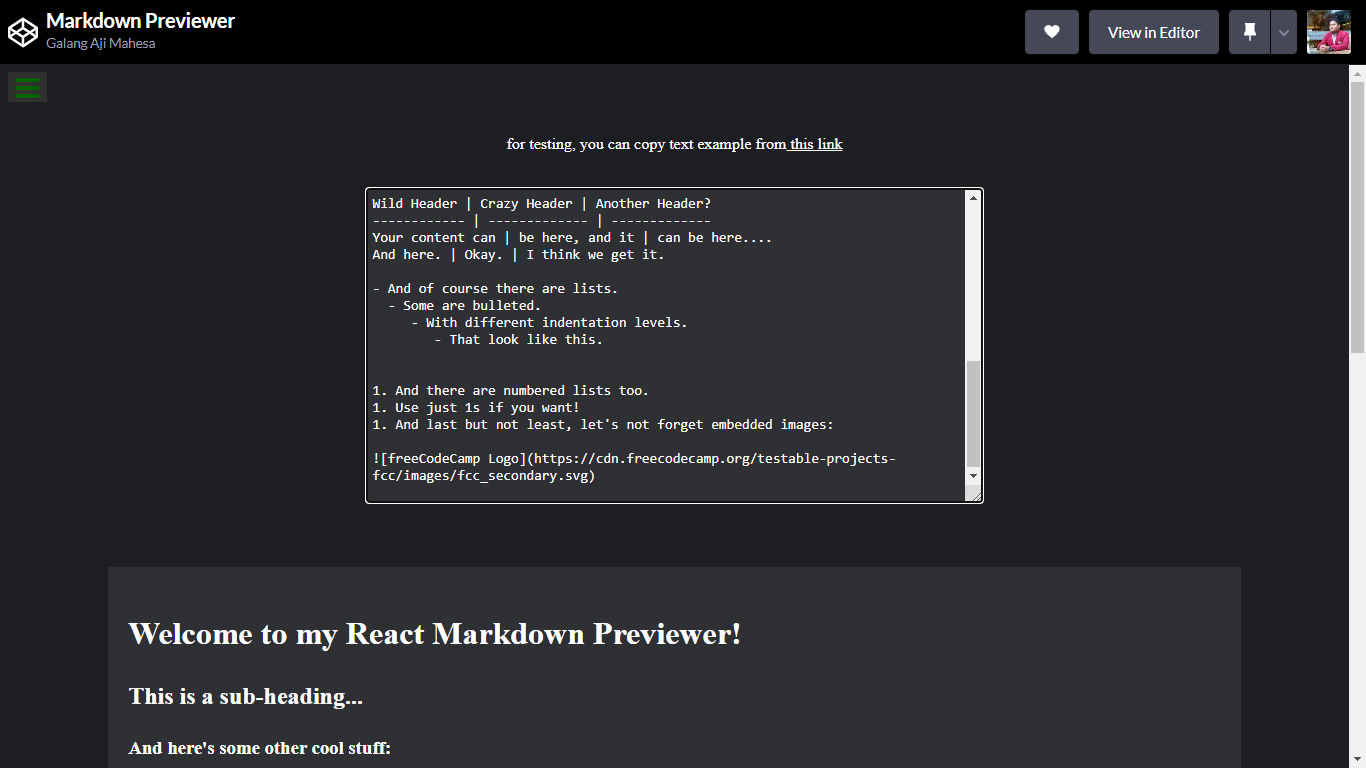This screenshot has width=1366, height=768.
Task: Click the textarea scroll down arrow
Action: tap(973, 476)
